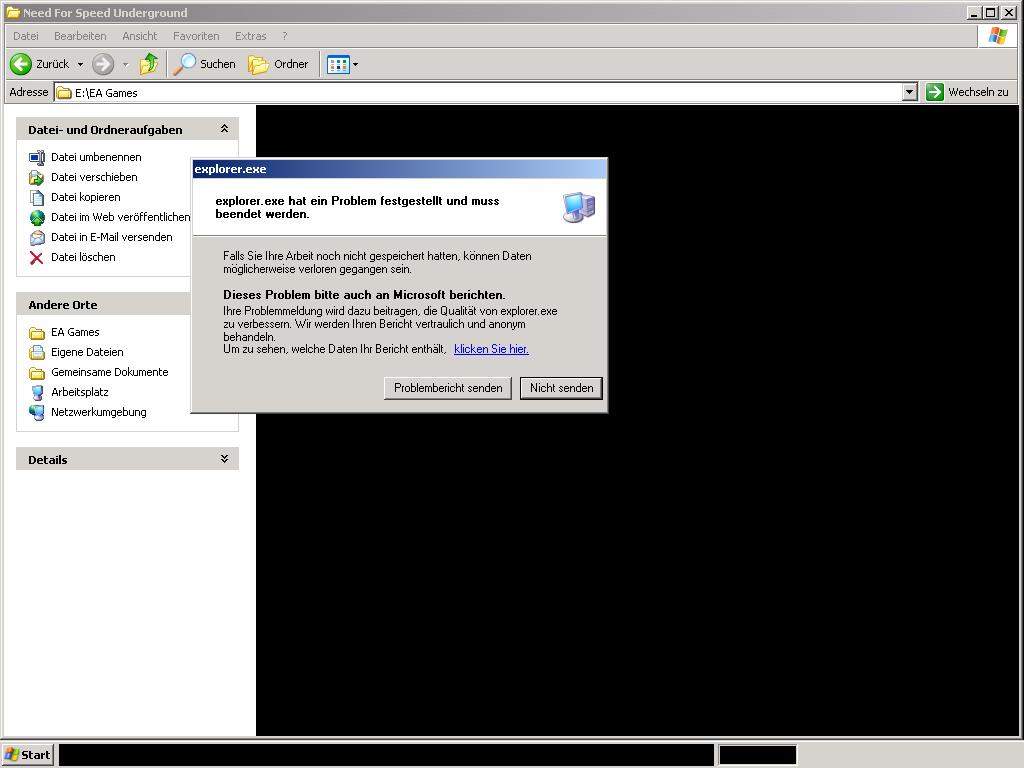Open EA Games folder in Andere Orte

pos(75,332)
